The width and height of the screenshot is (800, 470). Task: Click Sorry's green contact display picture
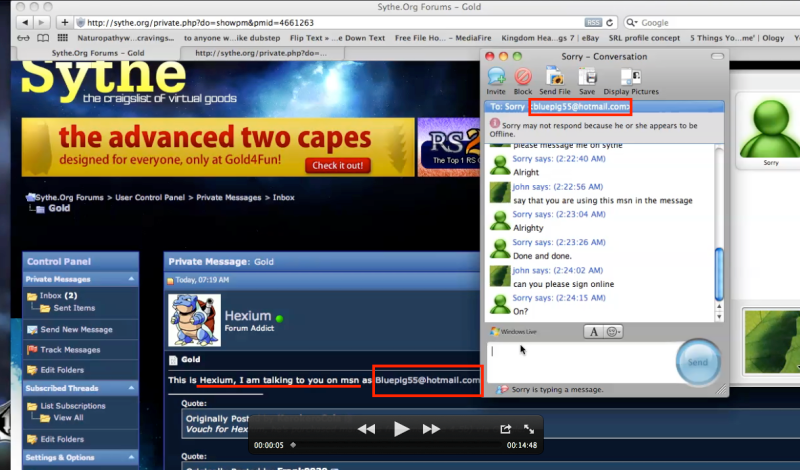(771, 129)
